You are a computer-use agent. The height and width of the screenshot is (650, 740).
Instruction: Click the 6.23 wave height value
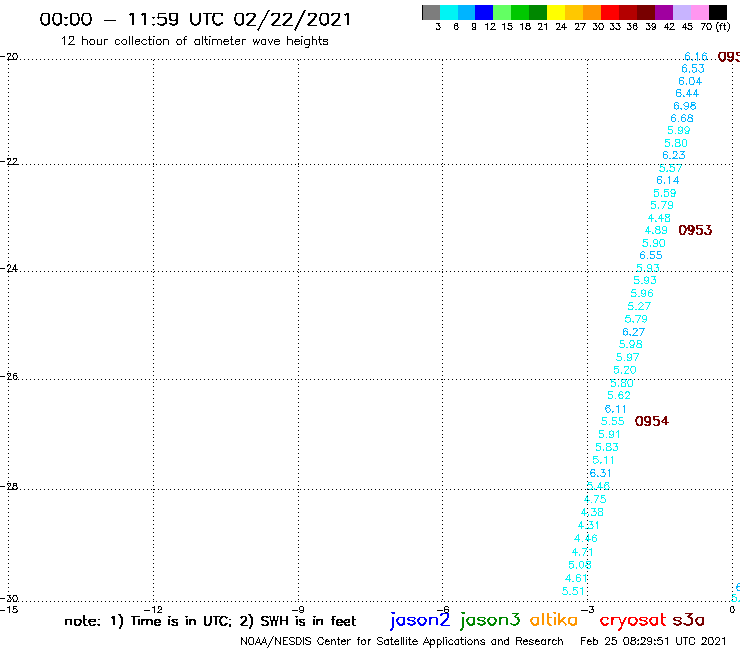click(673, 156)
